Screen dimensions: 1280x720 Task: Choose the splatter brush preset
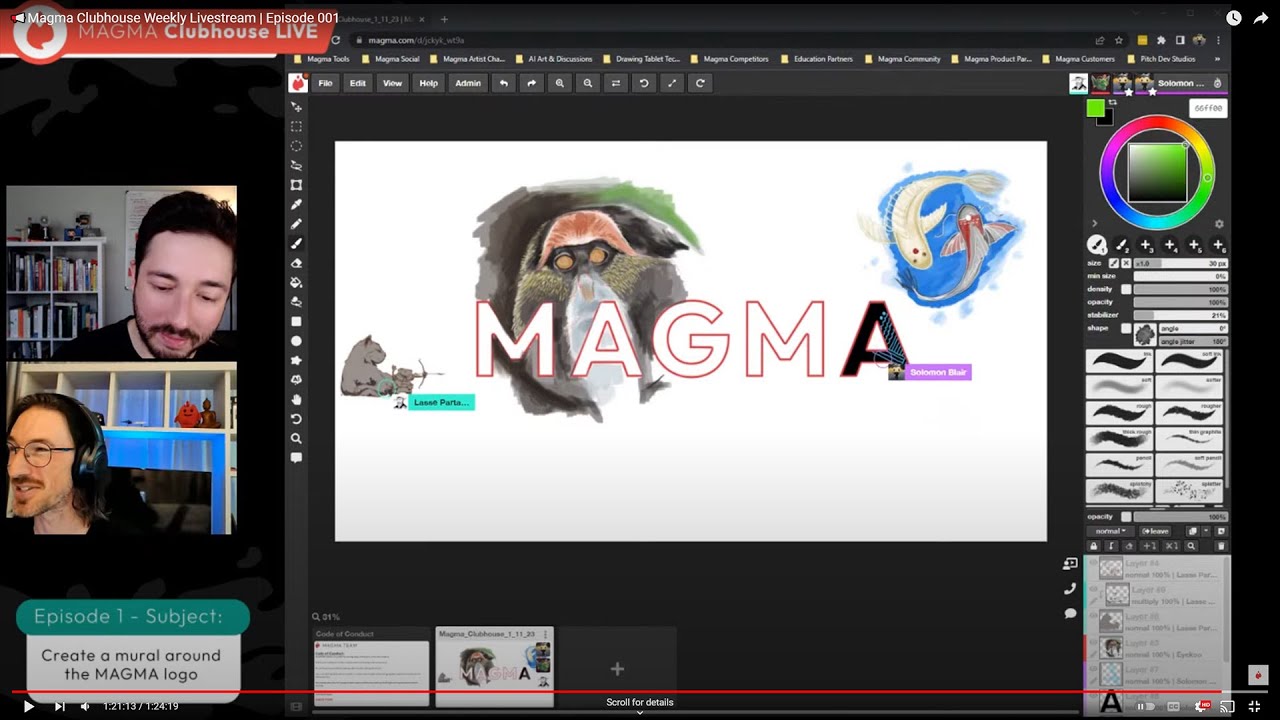(x=1190, y=489)
